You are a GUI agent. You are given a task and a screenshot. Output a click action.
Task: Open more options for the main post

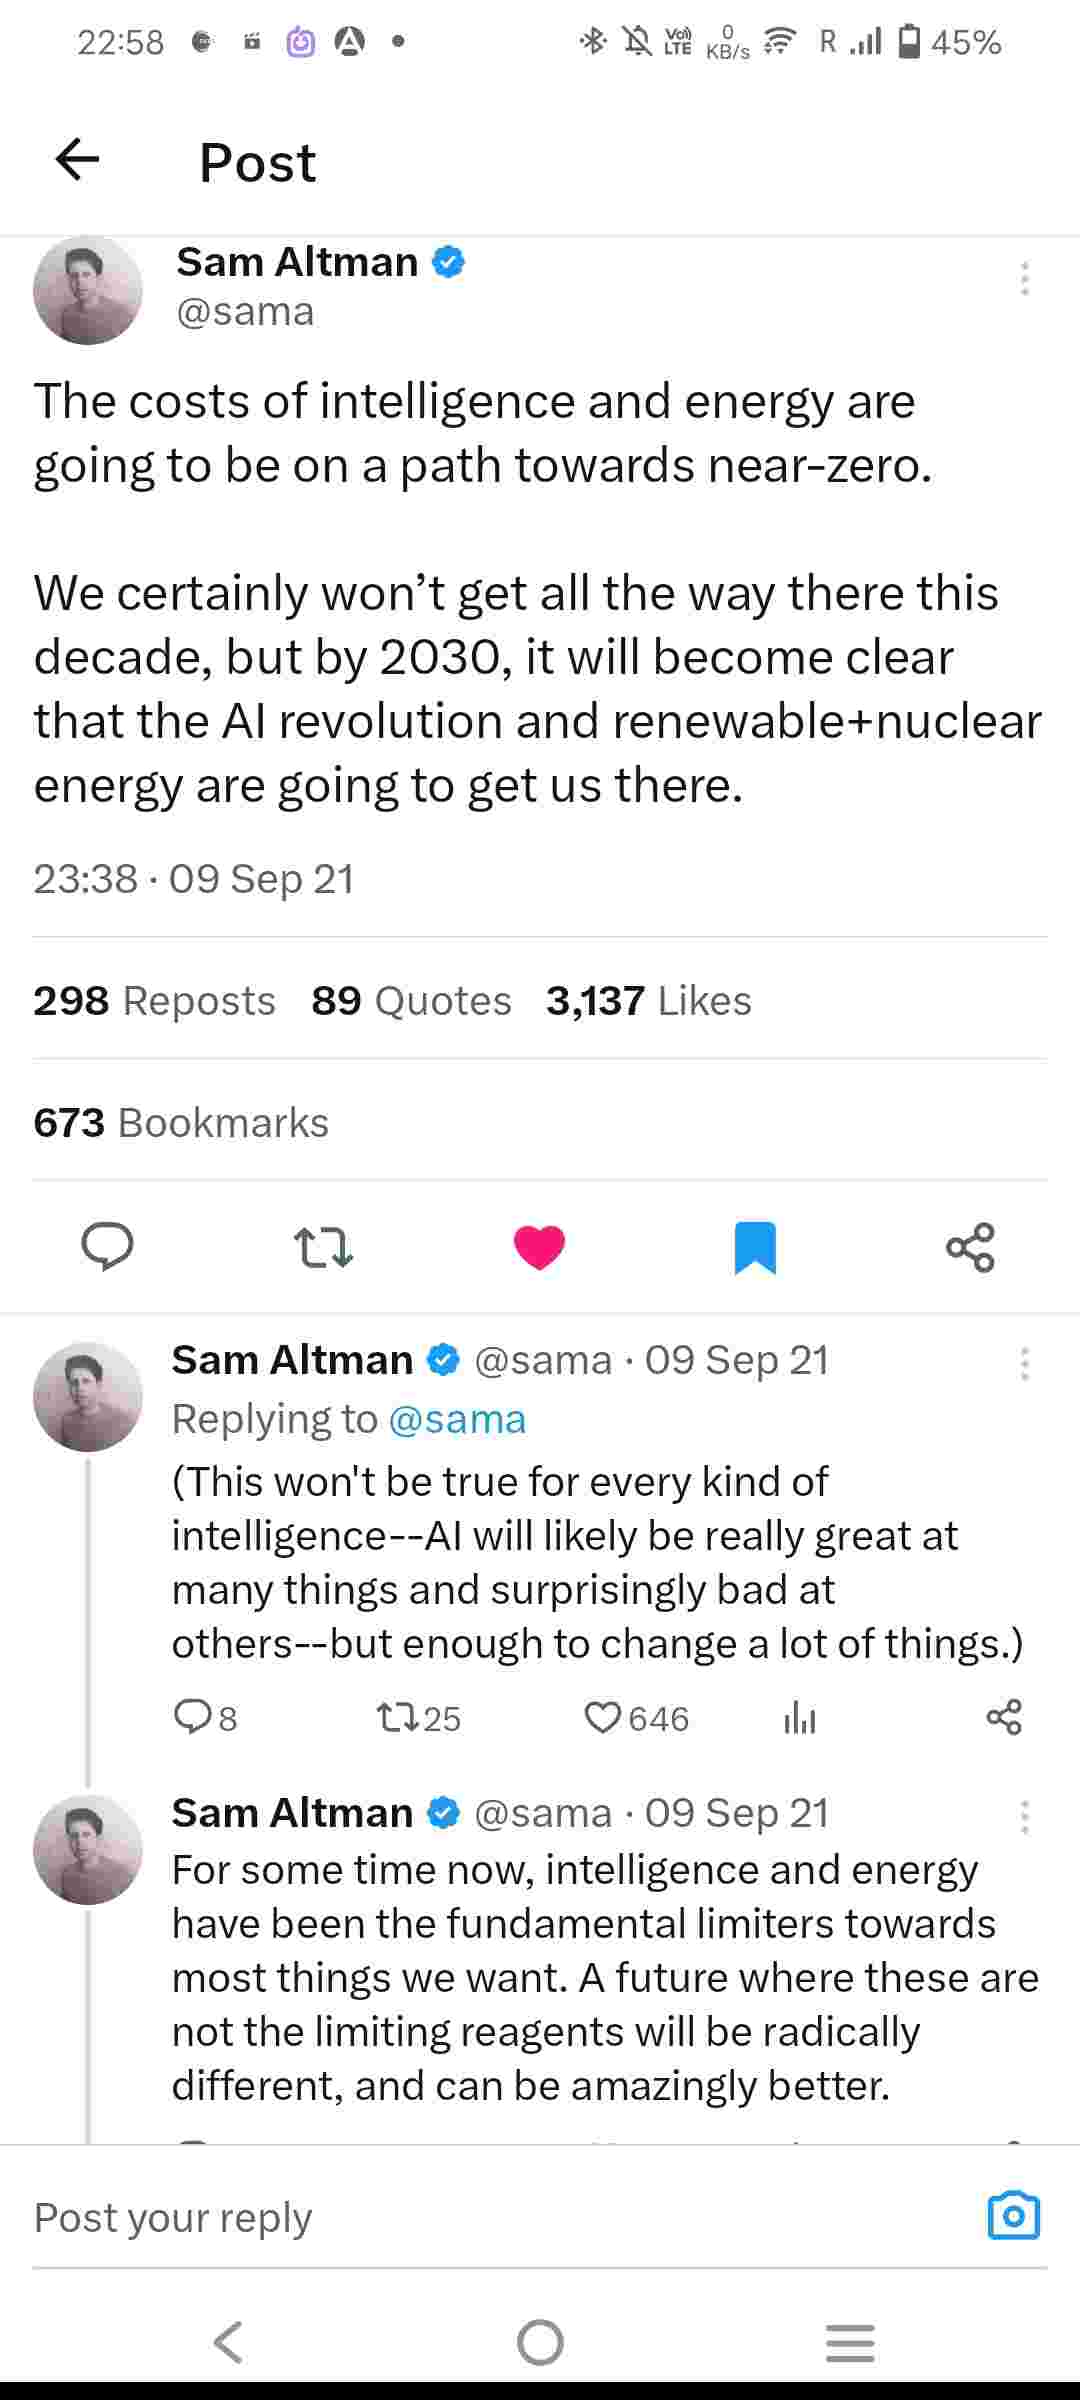1024,279
